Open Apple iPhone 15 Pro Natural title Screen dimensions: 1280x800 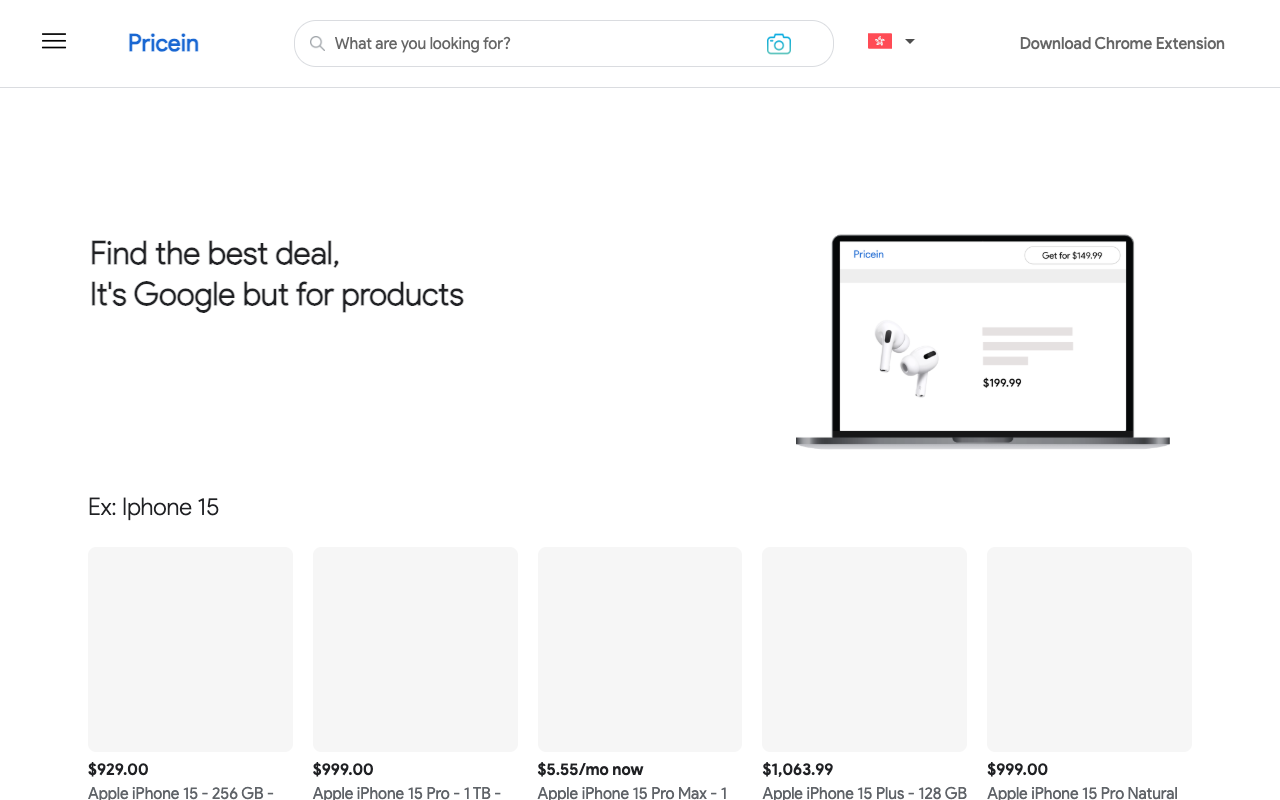pos(1082,792)
